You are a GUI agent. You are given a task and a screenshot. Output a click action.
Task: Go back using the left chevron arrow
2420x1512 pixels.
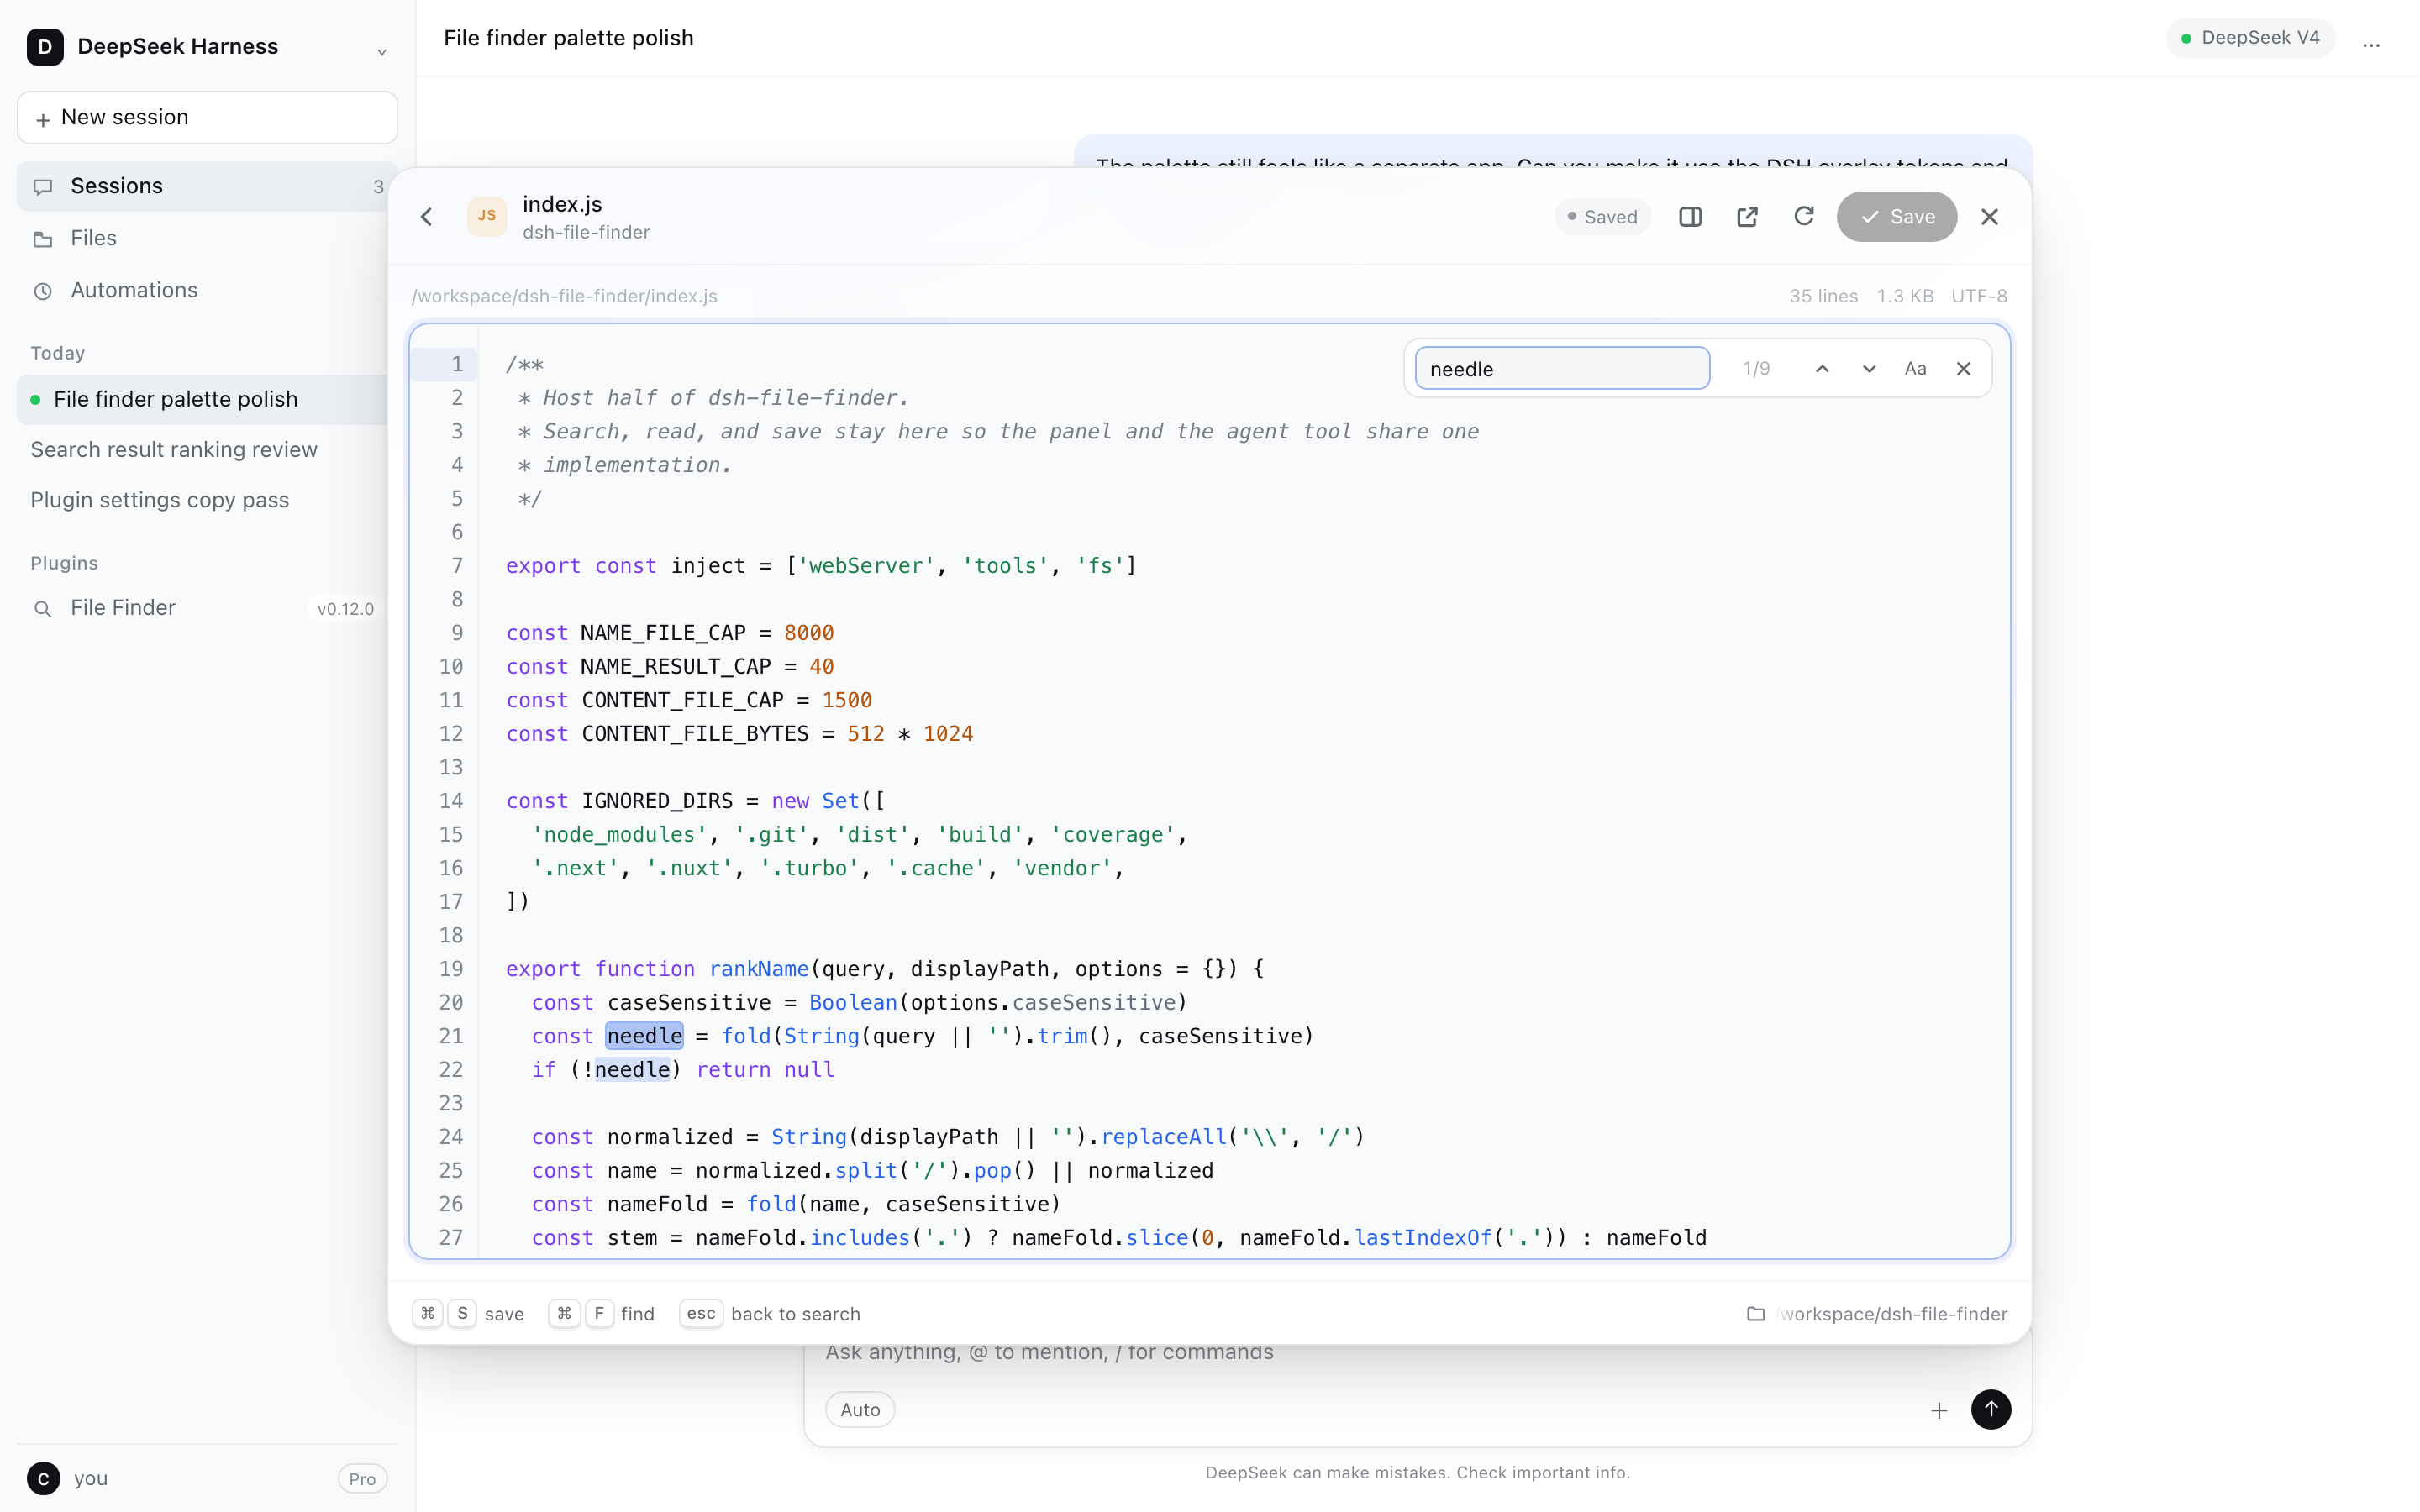(x=427, y=216)
